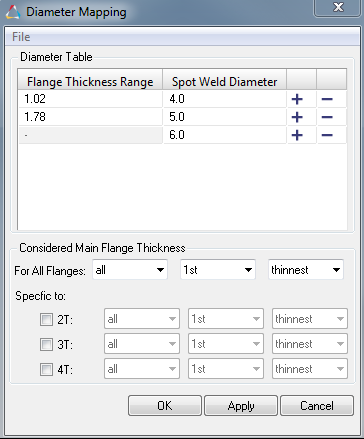Open the 3T 'all' dropdown
The width and height of the screenshot is (364, 439).
point(142,344)
